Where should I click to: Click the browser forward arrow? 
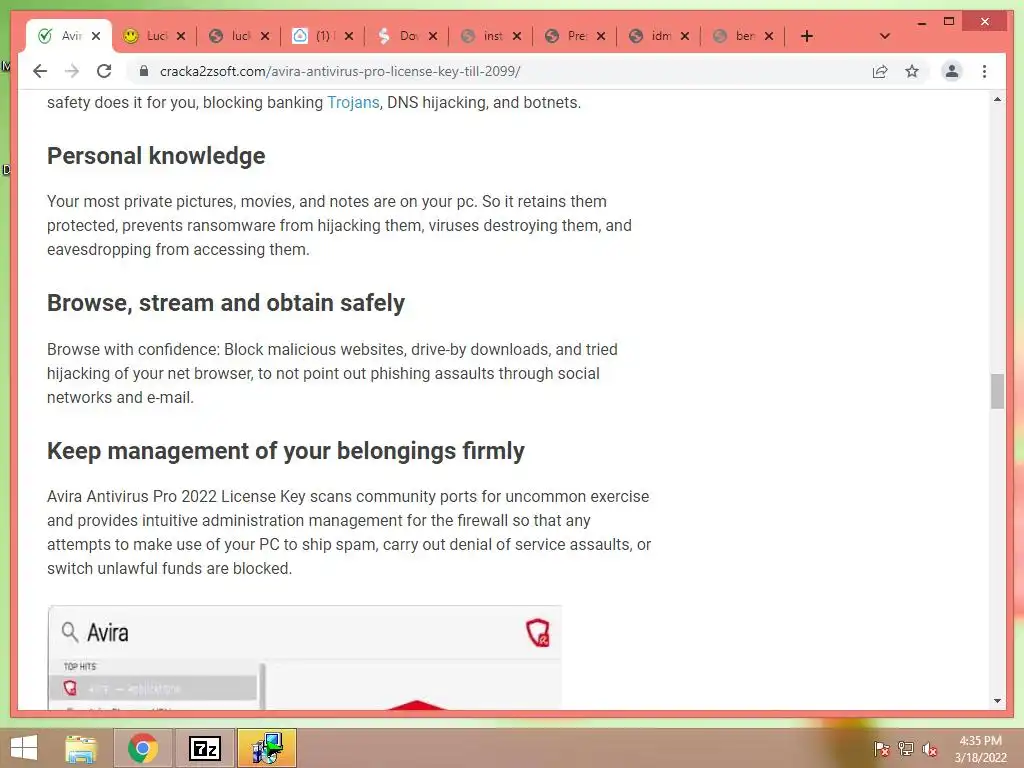72,71
